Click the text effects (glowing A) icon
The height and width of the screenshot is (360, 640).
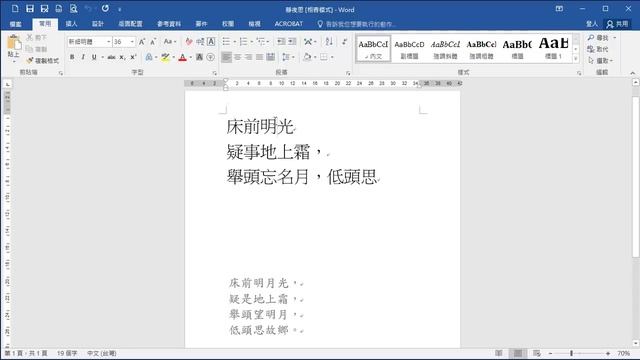pyautogui.click(x=149, y=57)
